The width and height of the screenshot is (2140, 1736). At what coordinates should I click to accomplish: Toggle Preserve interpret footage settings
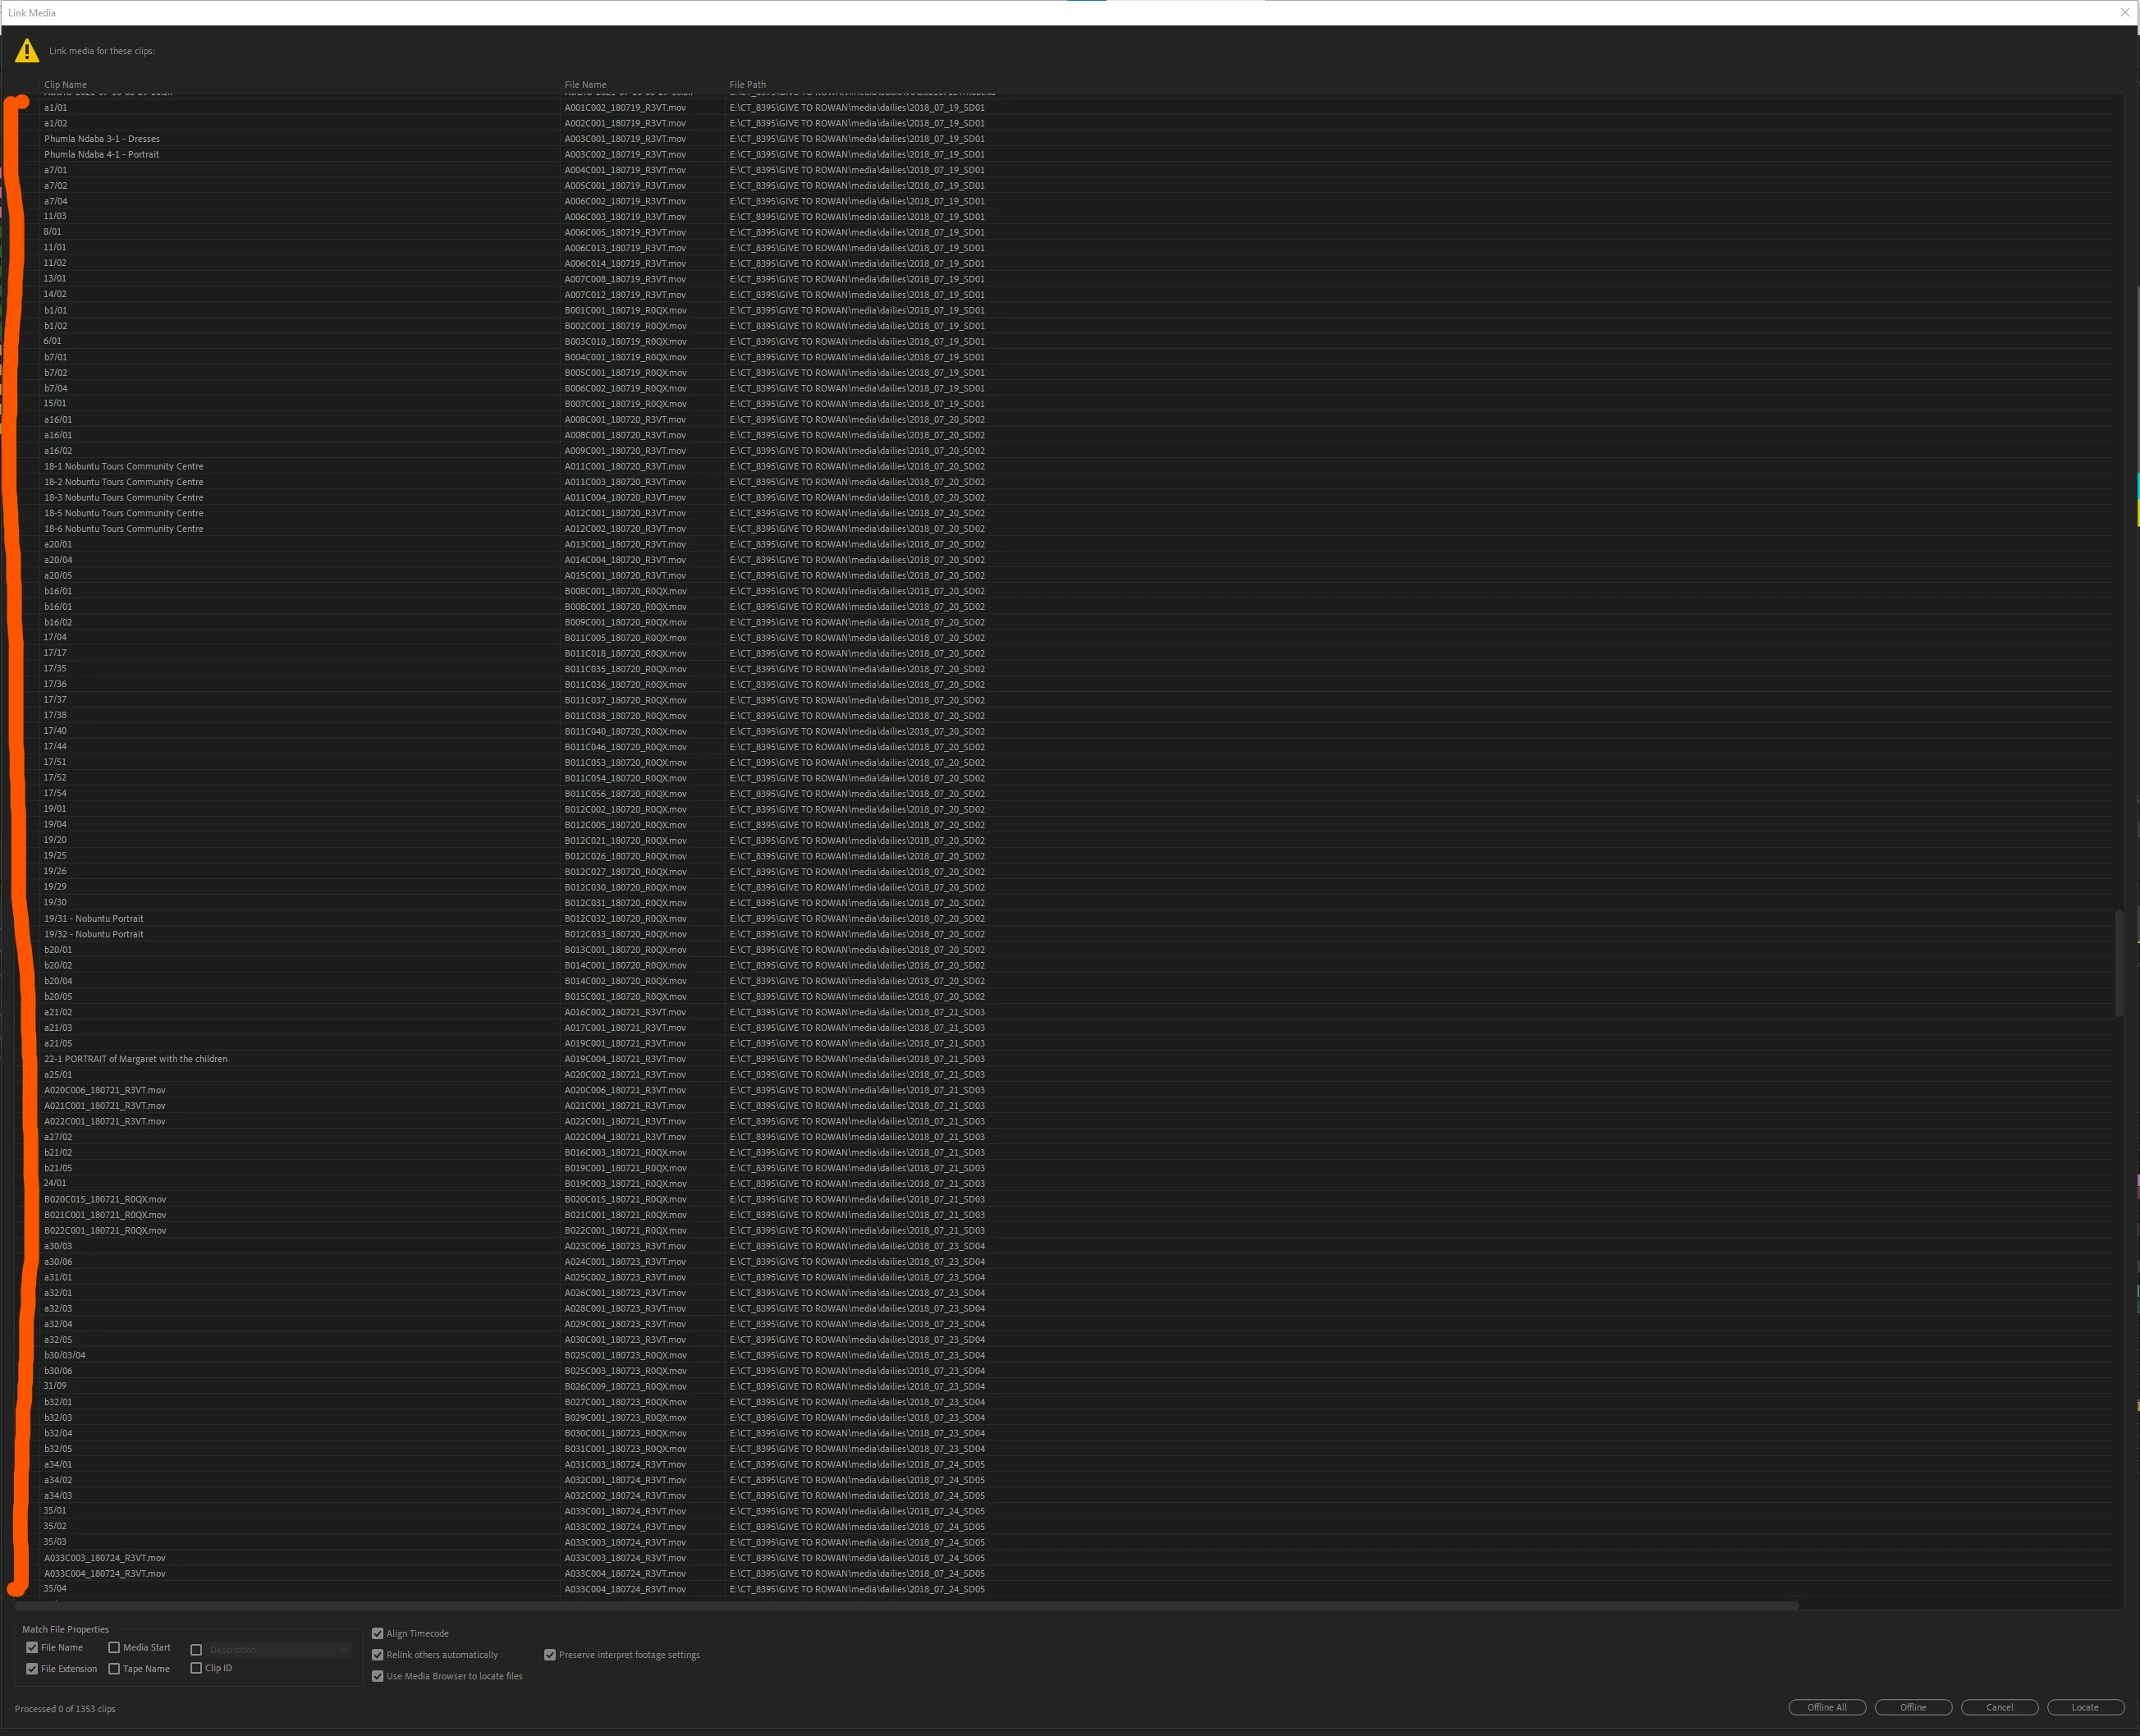pyautogui.click(x=550, y=1654)
